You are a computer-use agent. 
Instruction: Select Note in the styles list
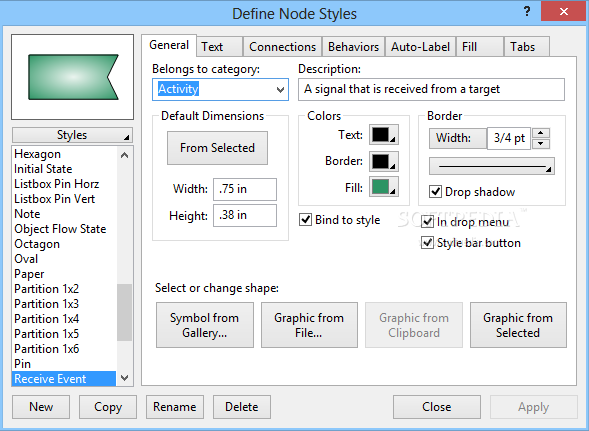click(x=64, y=214)
